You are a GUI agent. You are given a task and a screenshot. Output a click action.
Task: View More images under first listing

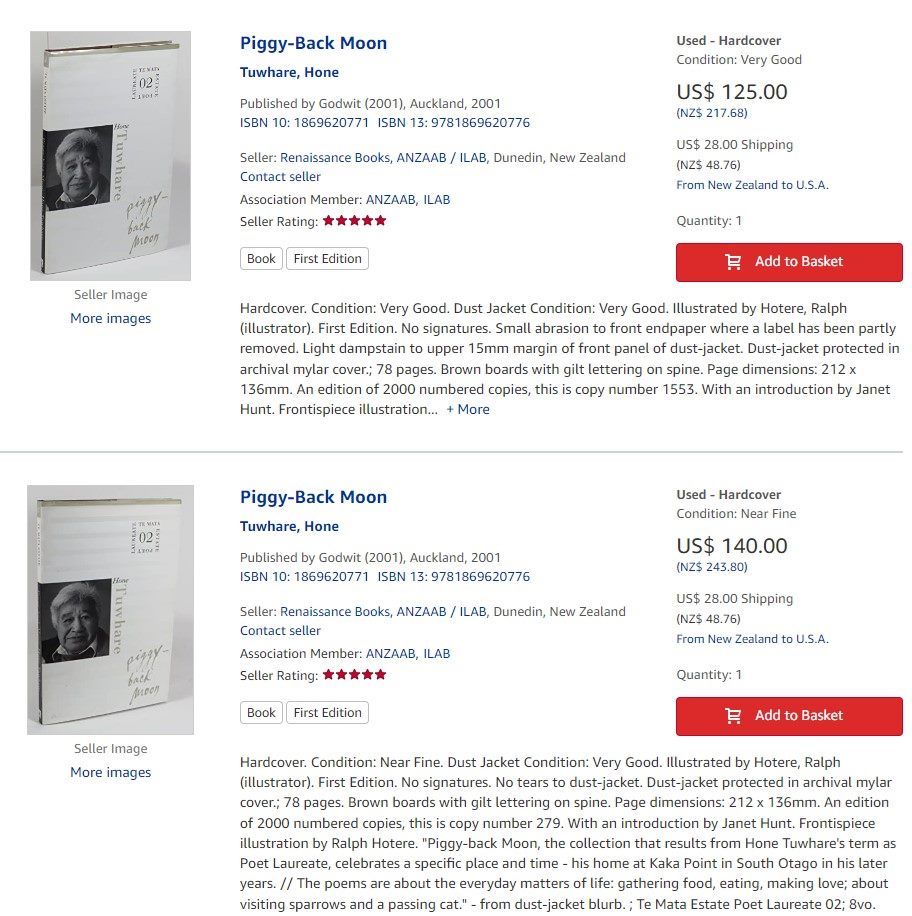click(x=110, y=318)
